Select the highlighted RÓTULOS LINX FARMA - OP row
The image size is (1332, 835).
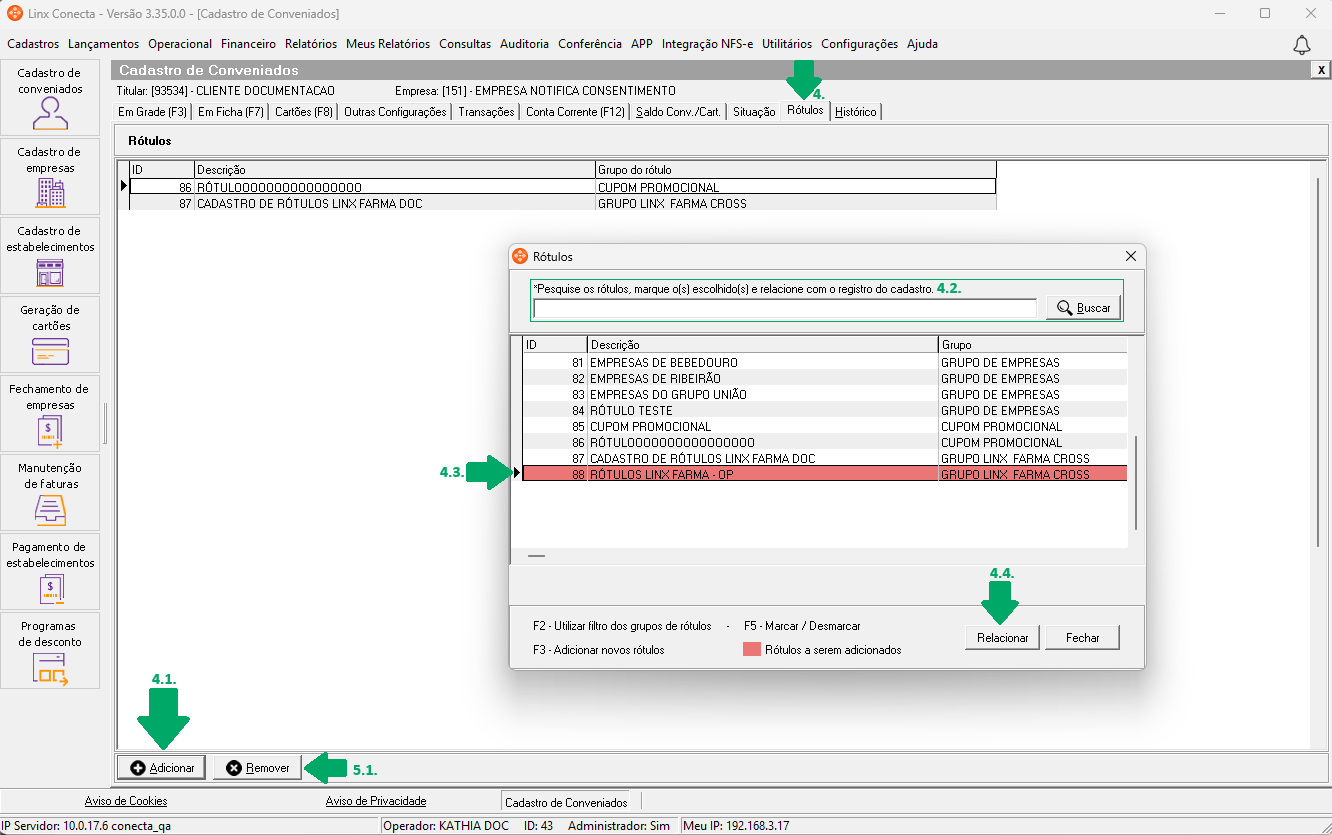coord(826,474)
